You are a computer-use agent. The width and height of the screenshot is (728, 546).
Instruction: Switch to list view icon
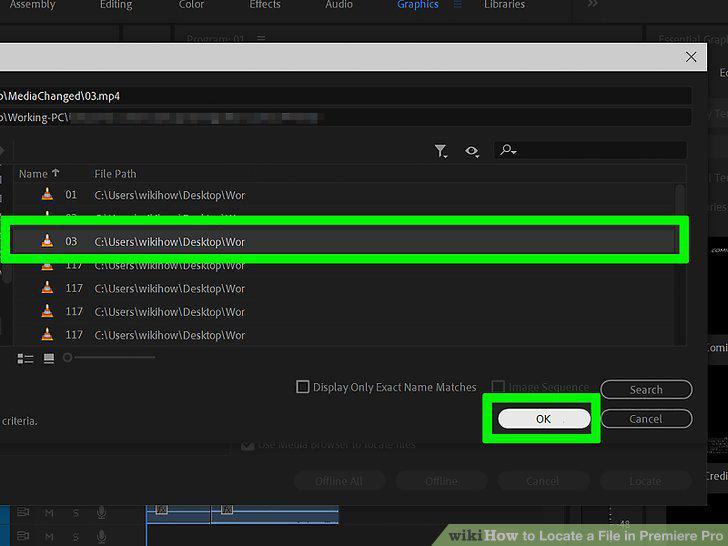(x=25, y=358)
